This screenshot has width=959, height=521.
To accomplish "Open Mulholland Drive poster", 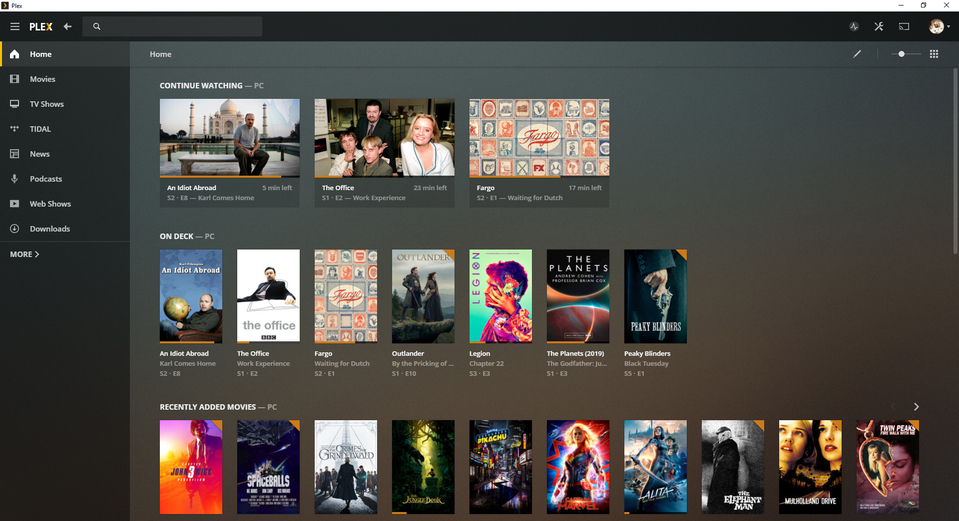I will [x=810, y=467].
